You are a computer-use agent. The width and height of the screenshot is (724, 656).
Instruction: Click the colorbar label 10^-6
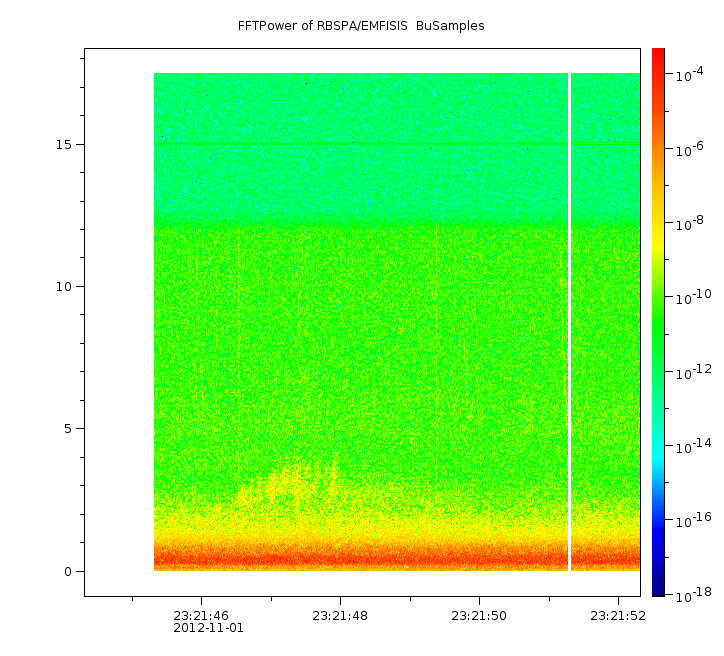click(689, 150)
